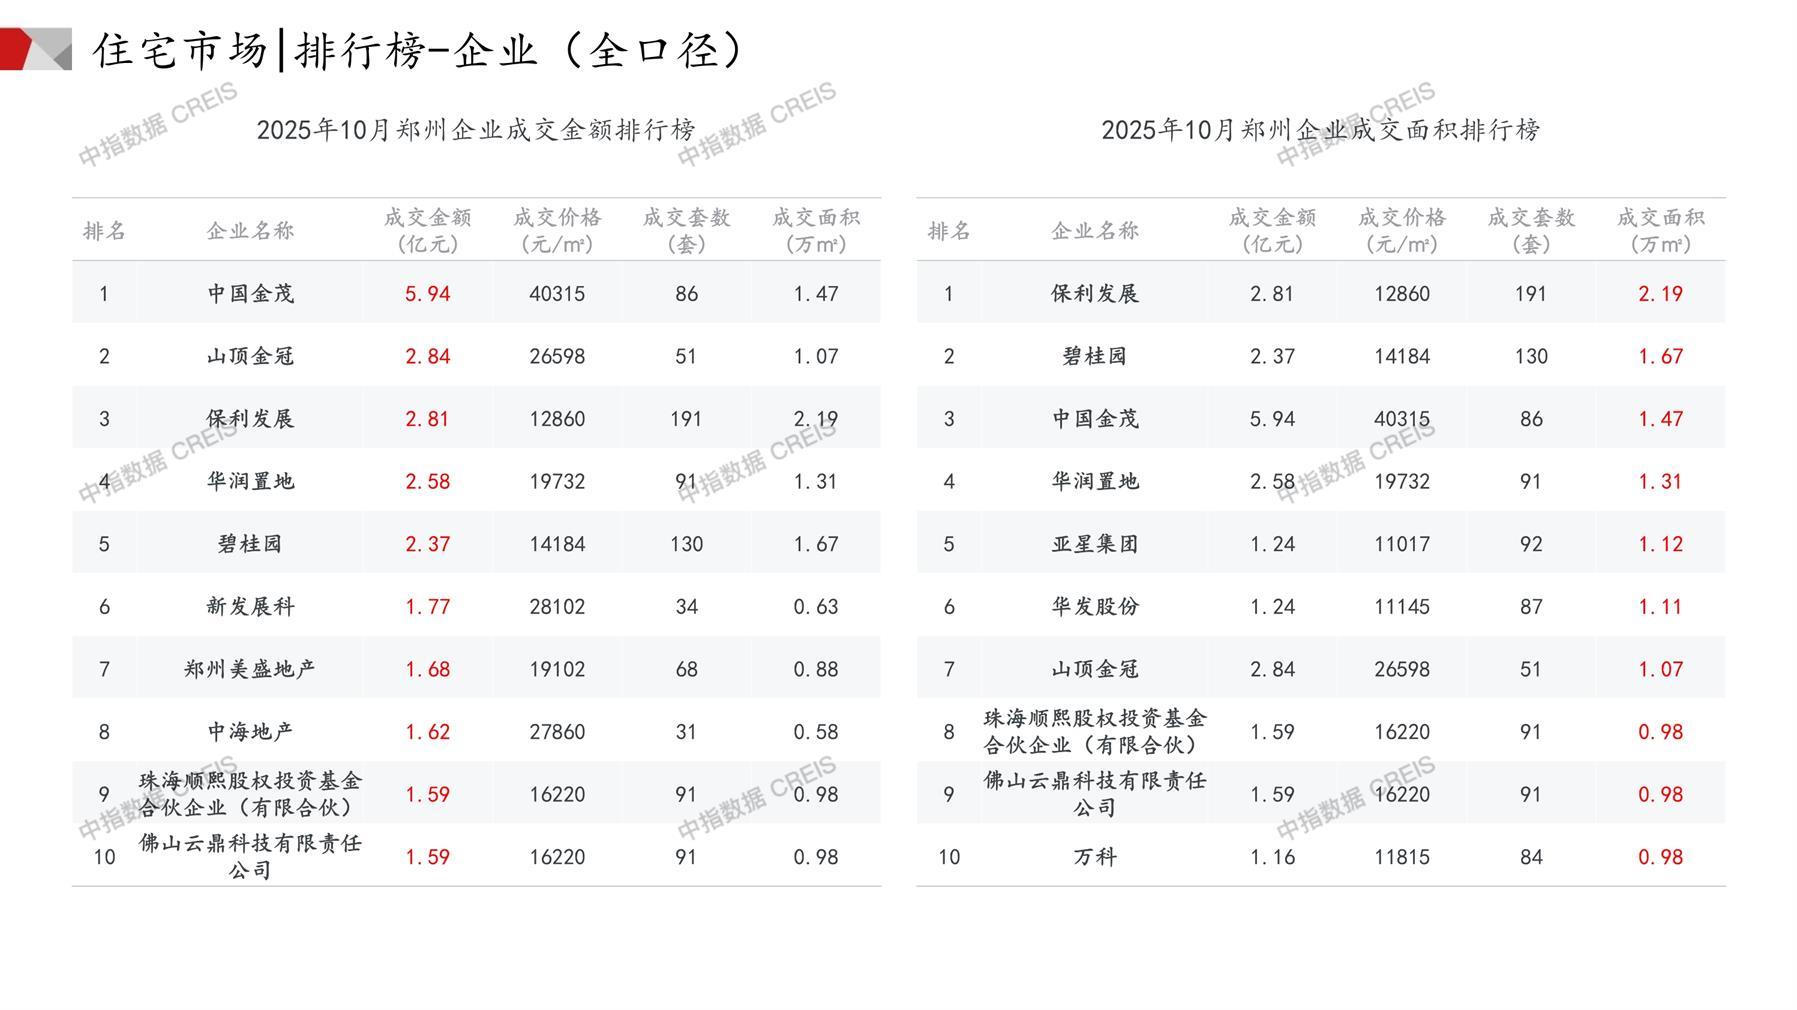Select the red 1.12 area value
The image size is (1797, 1010).
pyautogui.click(x=1660, y=544)
